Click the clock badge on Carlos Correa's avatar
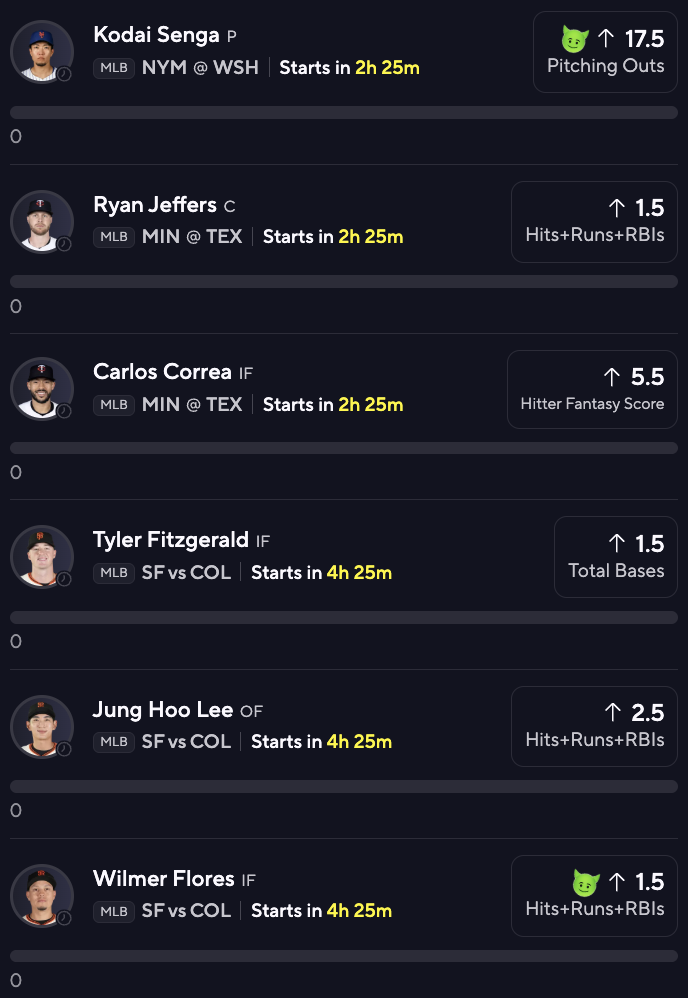The width and height of the screenshot is (688, 998). (64, 411)
